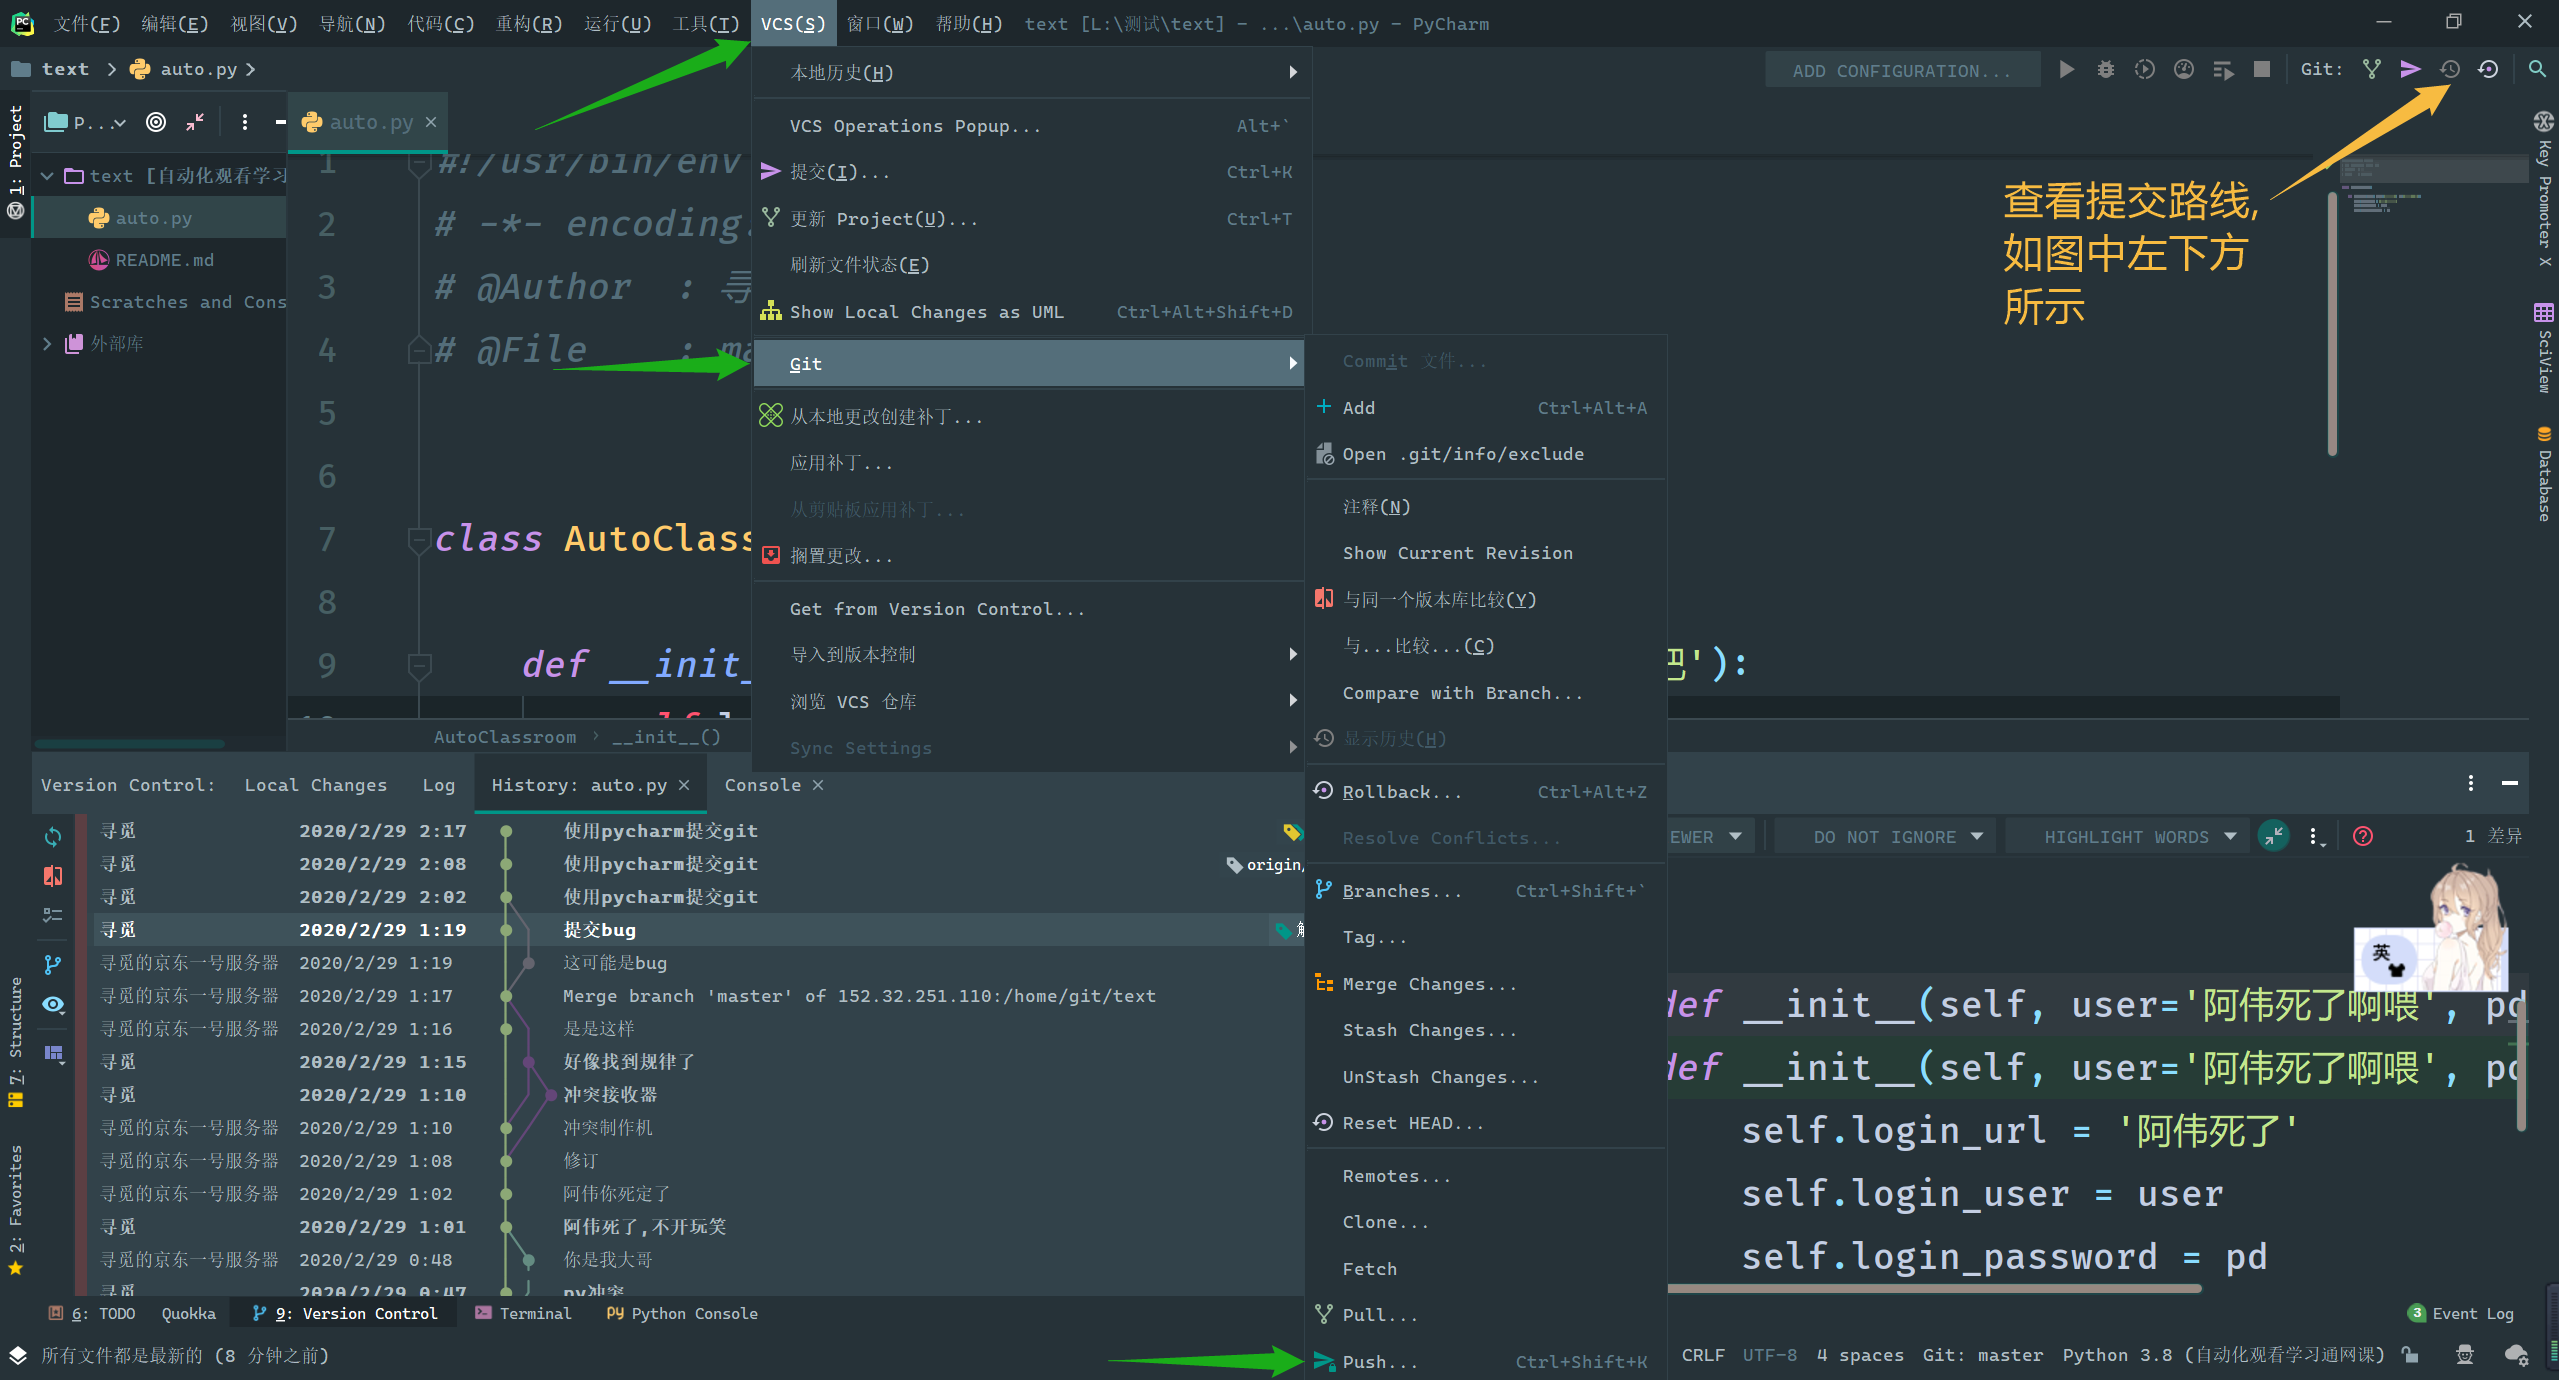Click branch icon in History panel sidebar
Viewport: 2559px width, 1380px height.
pos(53,964)
